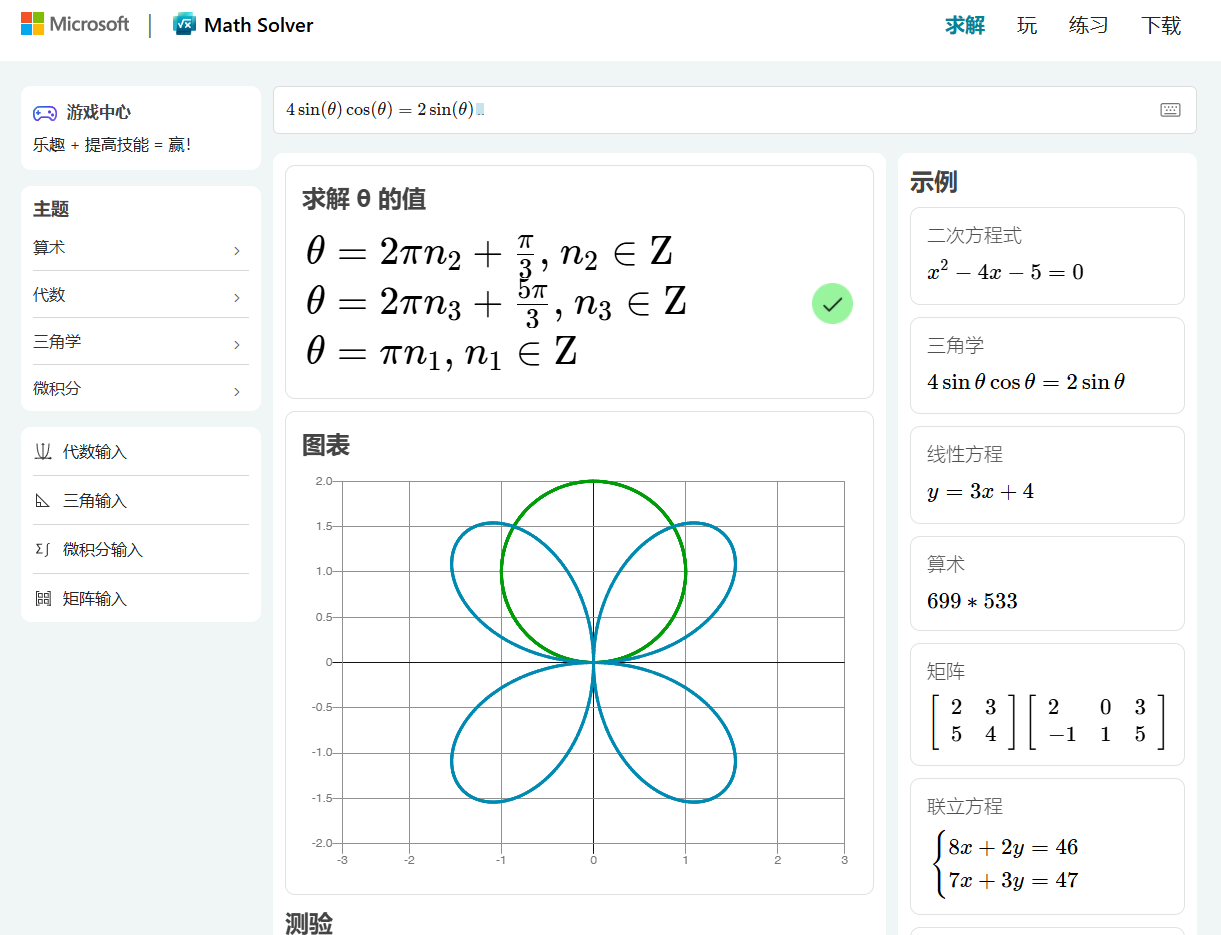Screen dimensions: 1221x935
Task: Click the 代数输入 icon
Action: [43, 452]
